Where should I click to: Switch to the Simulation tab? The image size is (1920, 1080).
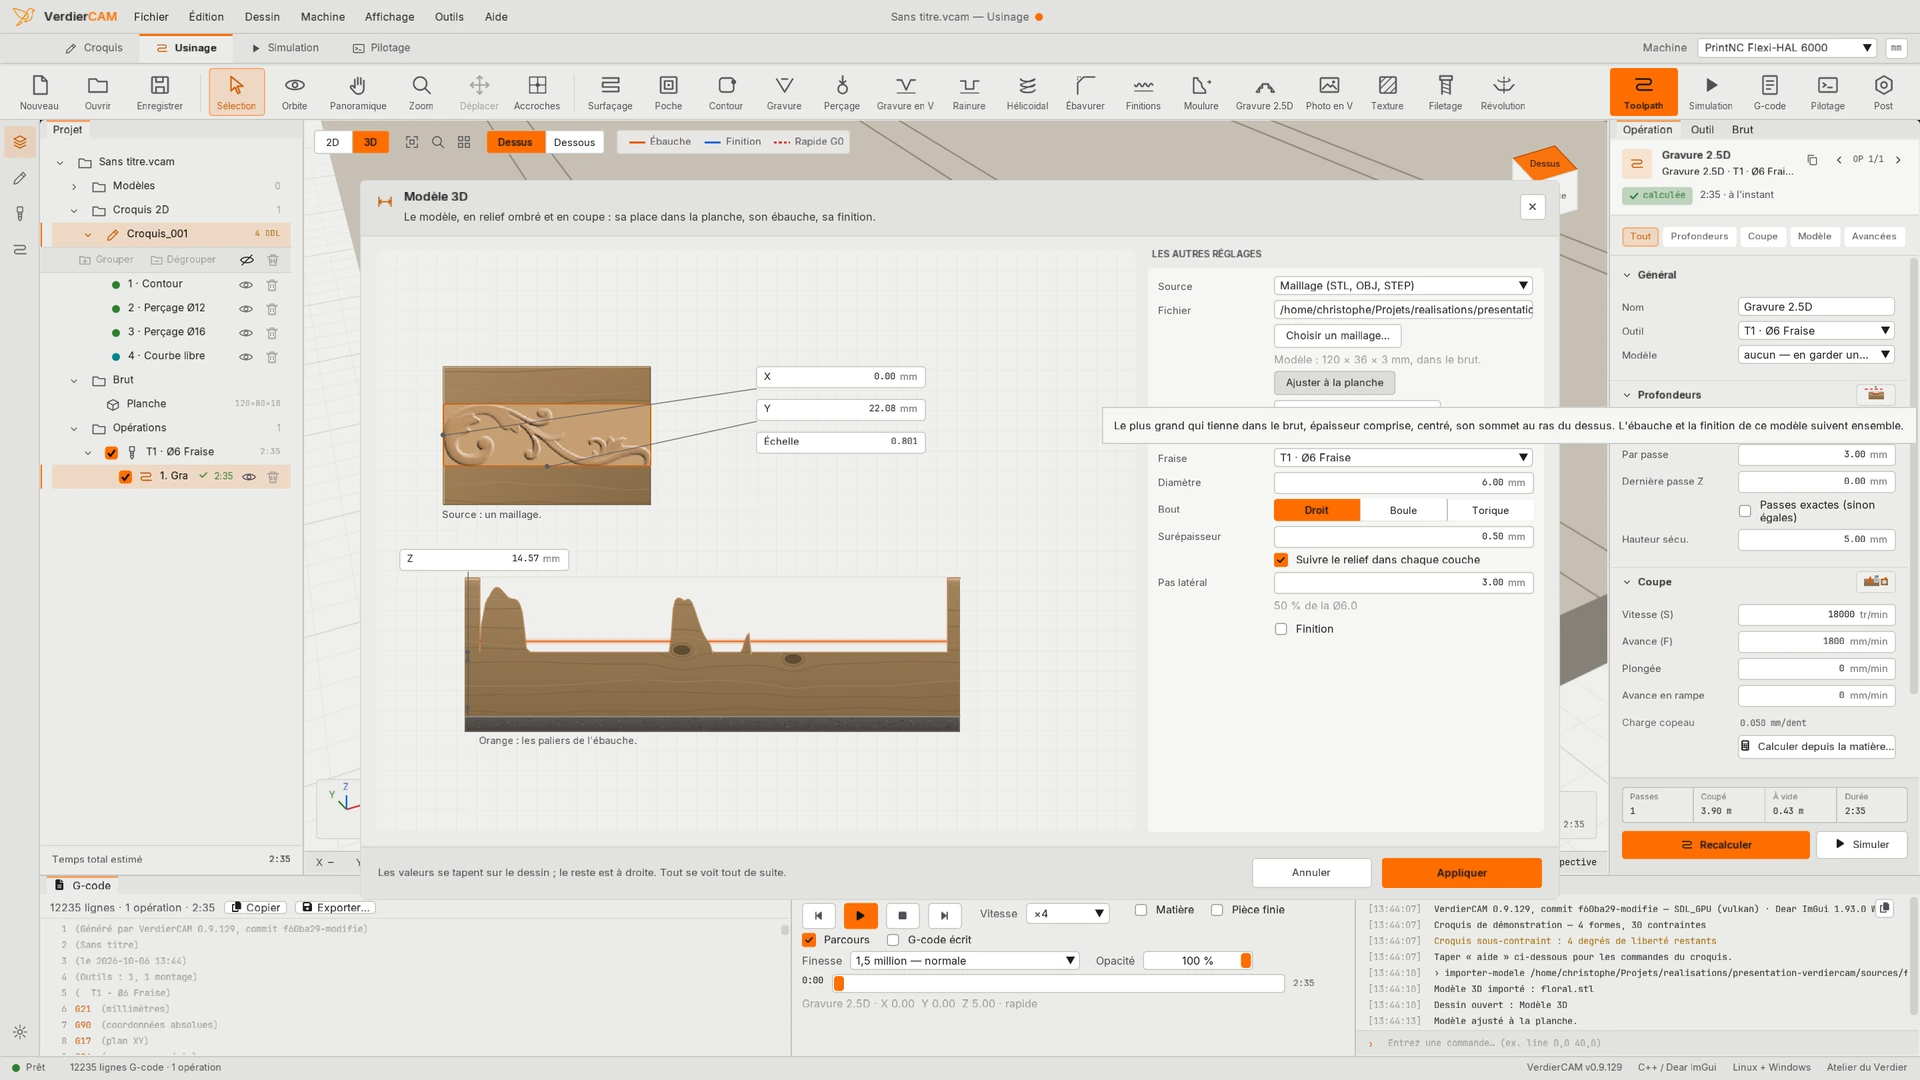point(285,48)
